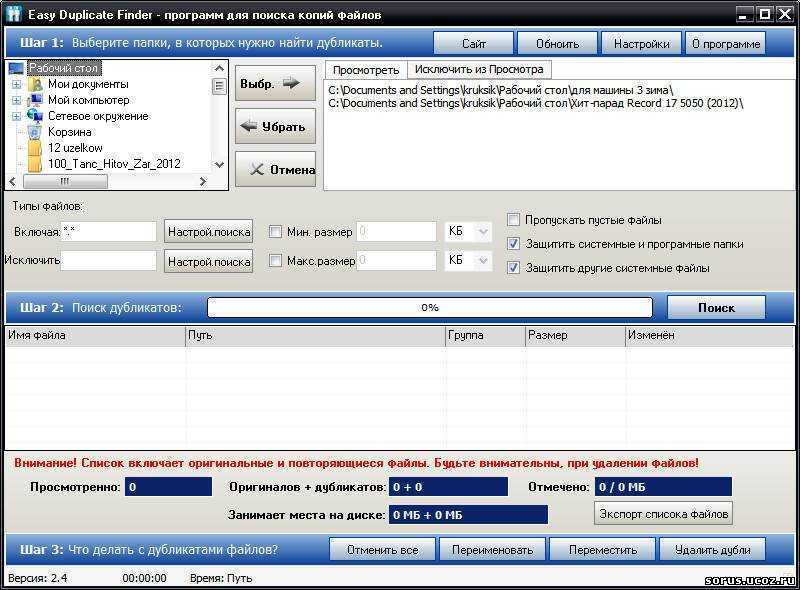The width and height of the screenshot is (800, 590).
Task: Select 12 uzelkow tree item label
Action: click(x=75, y=148)
